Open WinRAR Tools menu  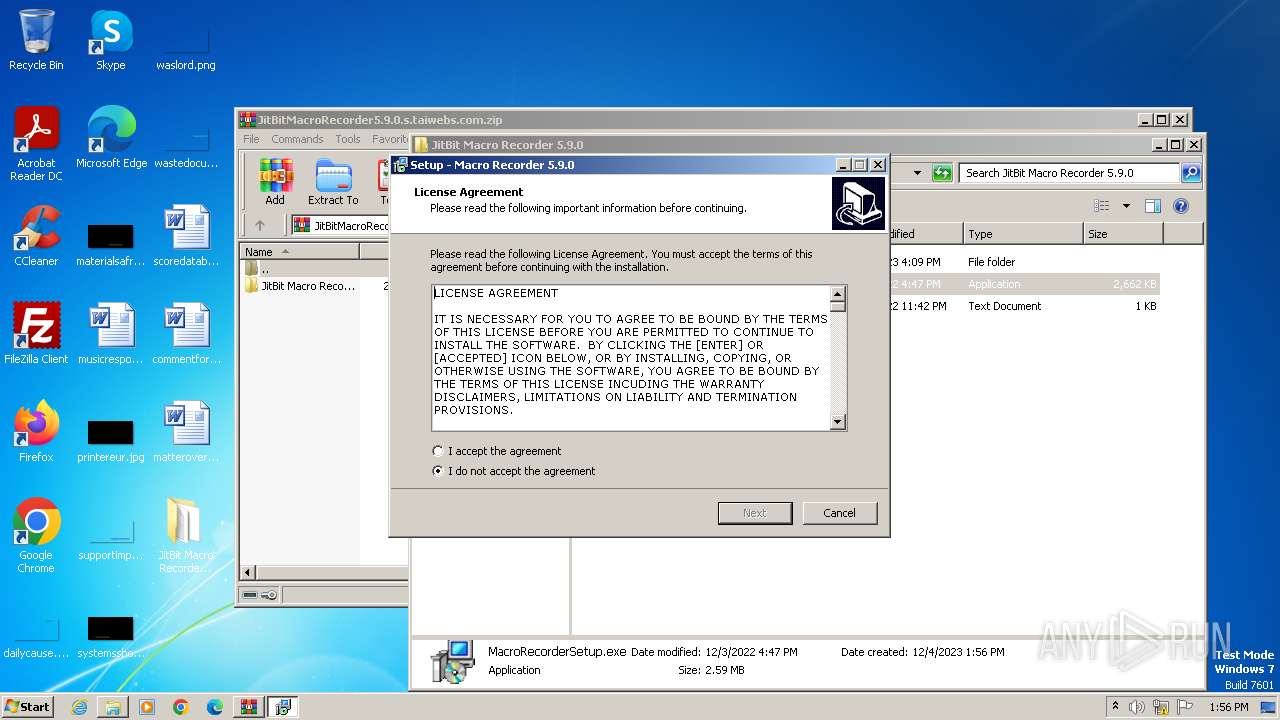pos(348,139)
